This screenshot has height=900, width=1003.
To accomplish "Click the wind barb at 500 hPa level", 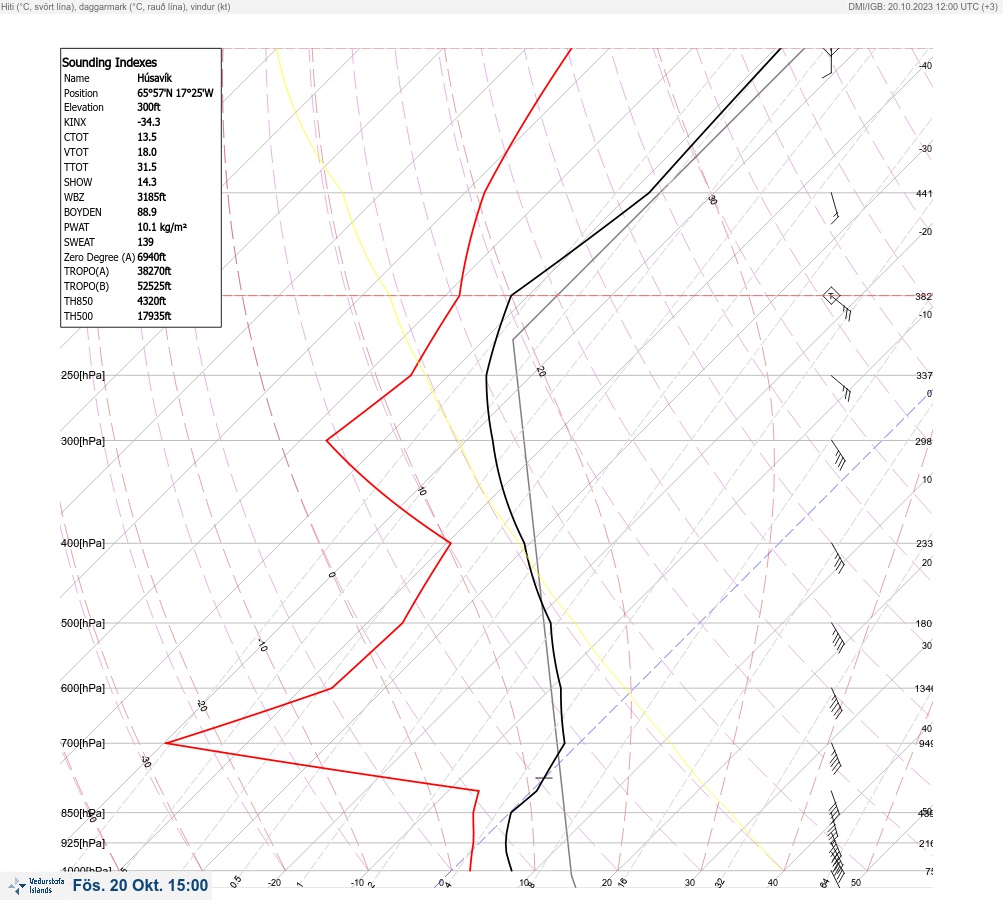I will point(838,637).
